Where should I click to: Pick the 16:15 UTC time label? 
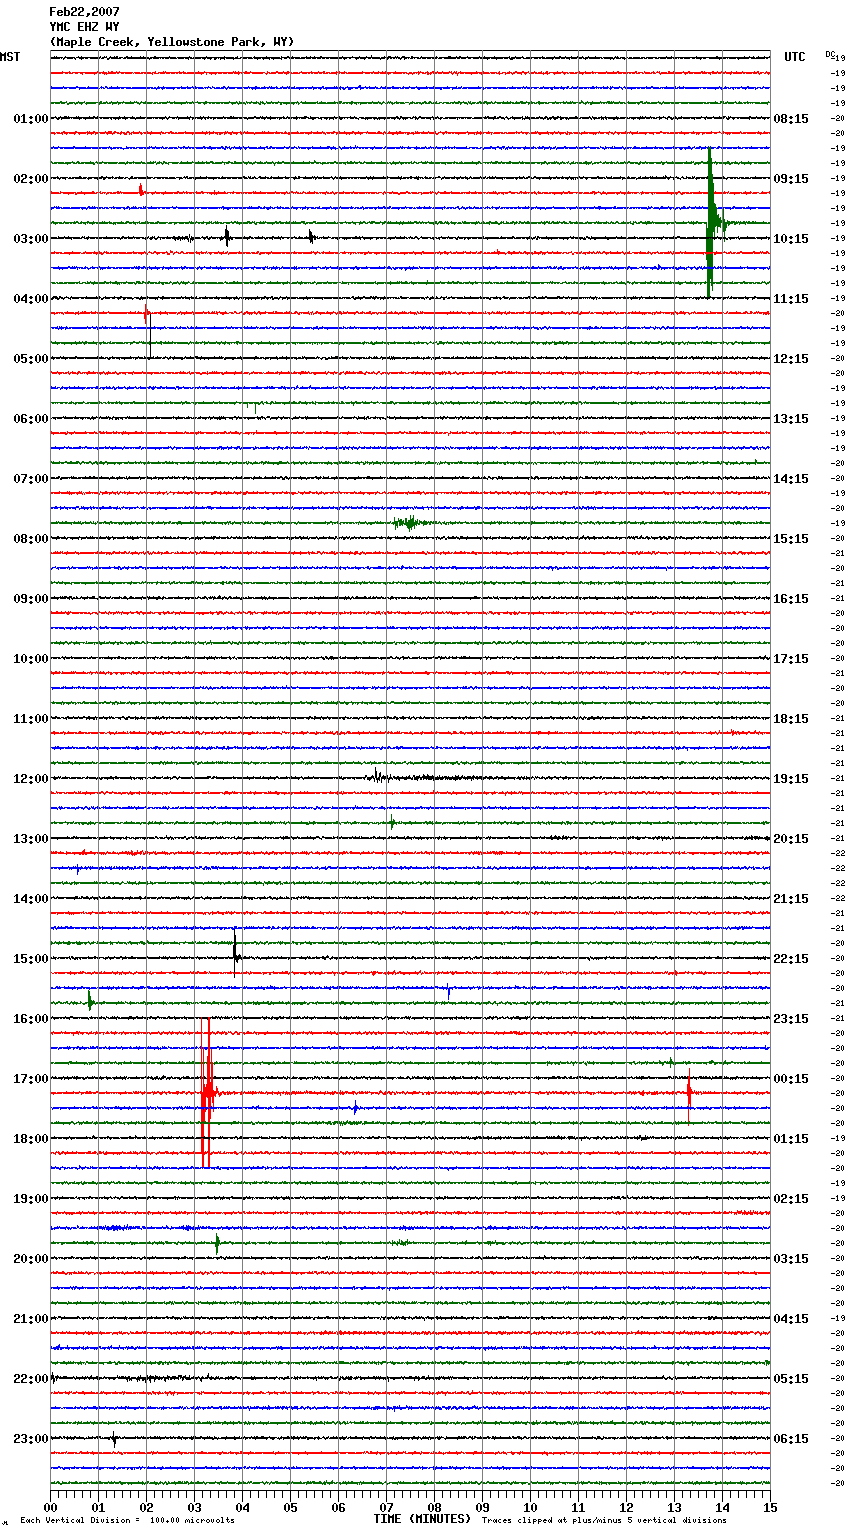(791, 599)
